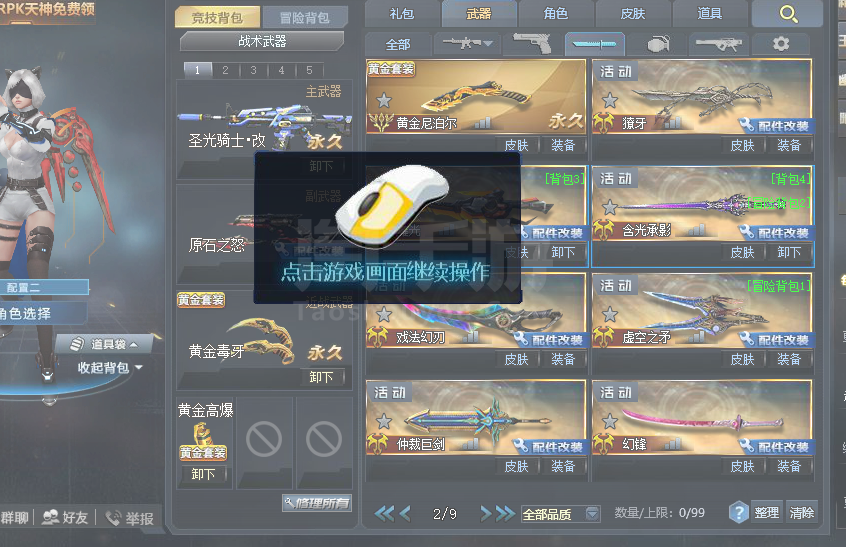Screen dimensions: 846x547
Task: Select 黄金毒牙 melee weapon image
Action: [x=262, y=340]
